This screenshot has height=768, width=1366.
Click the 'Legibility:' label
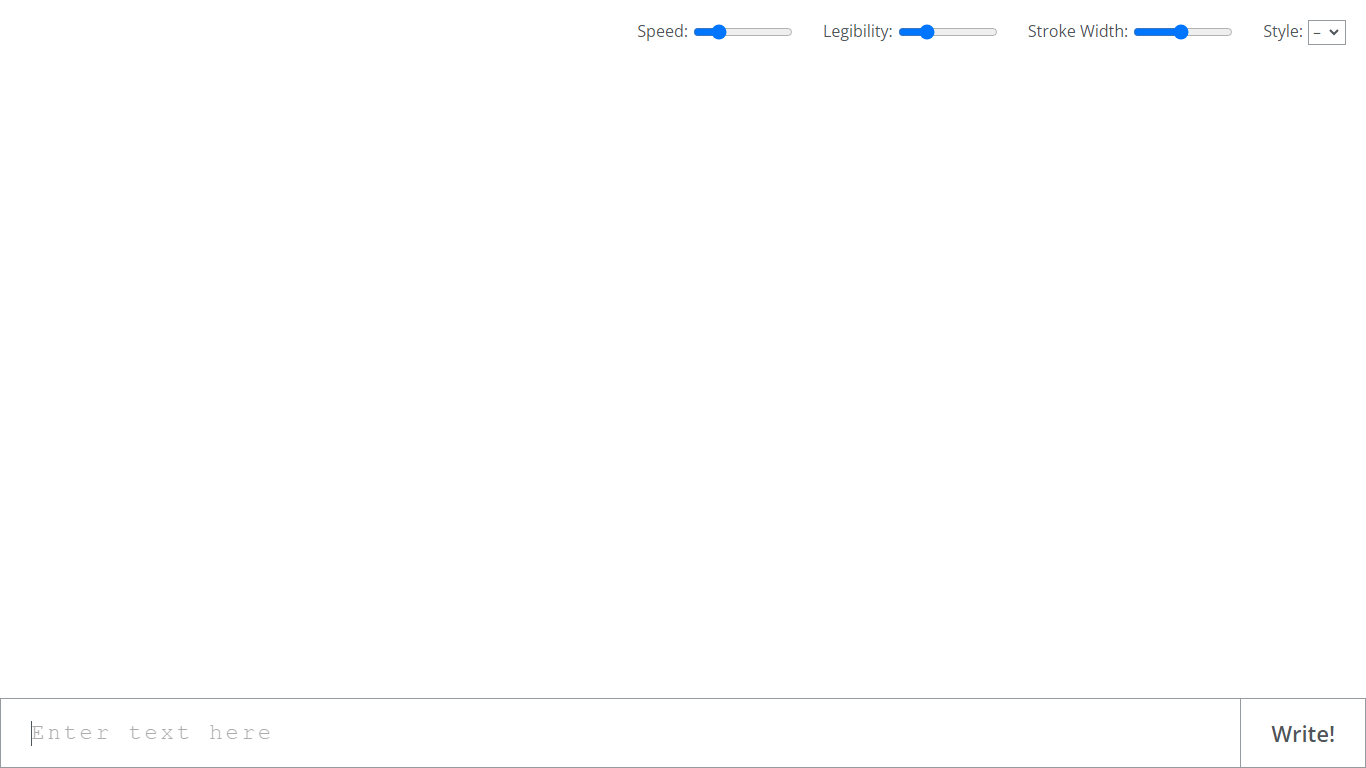pyautogui.click(x=857, y=32)
